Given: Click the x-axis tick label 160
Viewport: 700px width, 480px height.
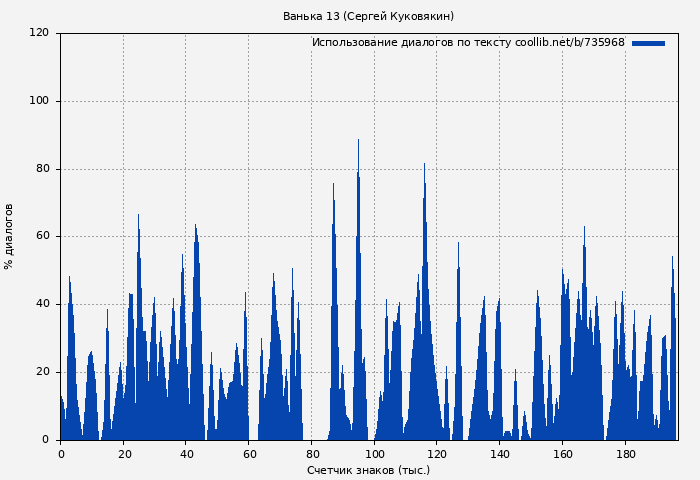Looking at the screenshot, I should [563, 454].
